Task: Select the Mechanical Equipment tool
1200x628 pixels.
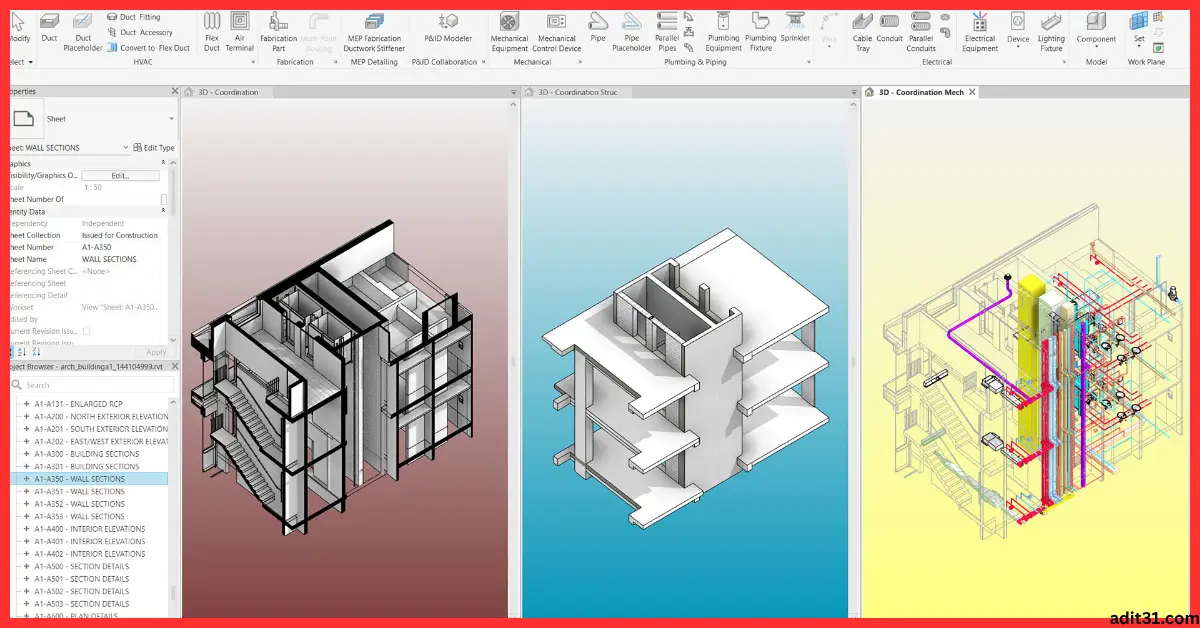Action: point(509,30)
